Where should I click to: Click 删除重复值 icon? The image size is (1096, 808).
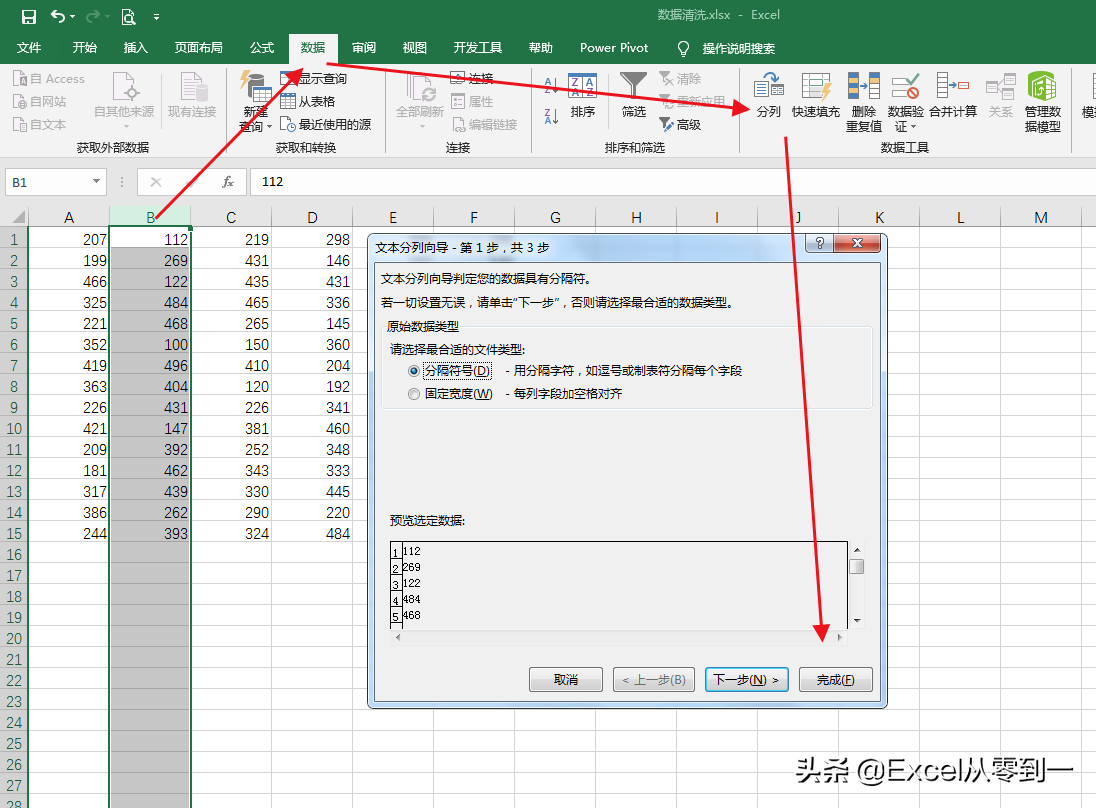tap(864, 102)
